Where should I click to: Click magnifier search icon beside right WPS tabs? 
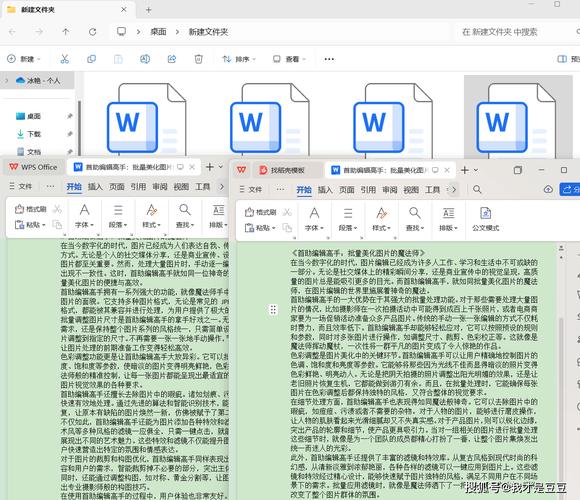tap(477, 190)
